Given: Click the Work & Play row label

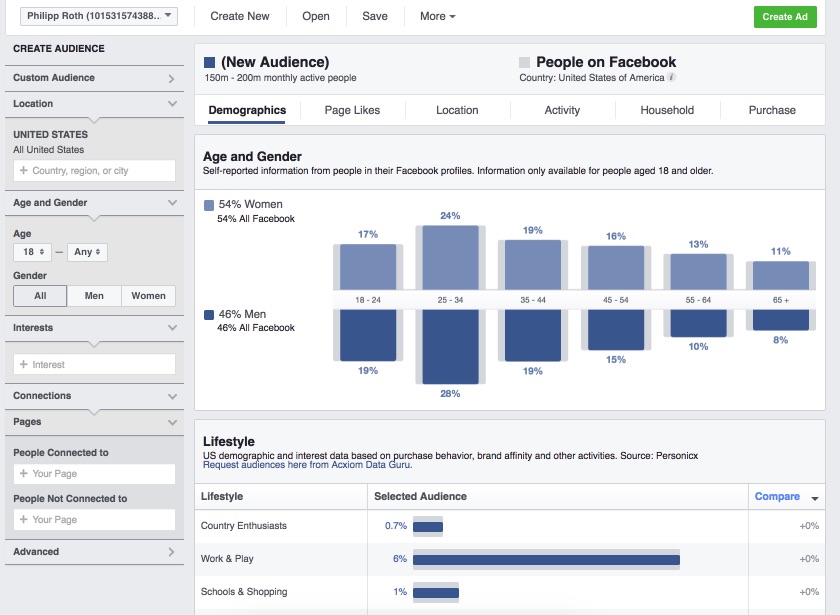Looking at the screenshot, I should (227, 559).
